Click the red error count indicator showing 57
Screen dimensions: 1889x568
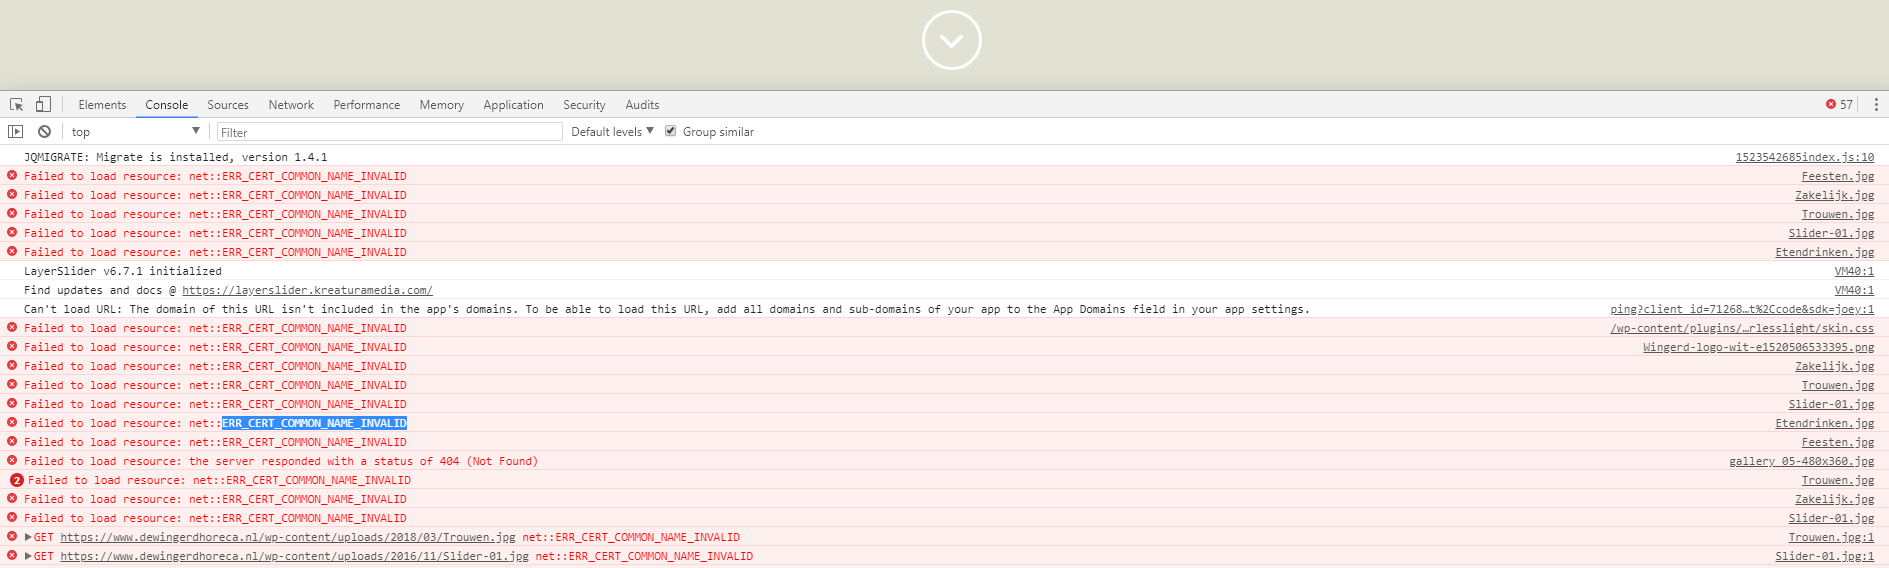[x=1839, y=105]
